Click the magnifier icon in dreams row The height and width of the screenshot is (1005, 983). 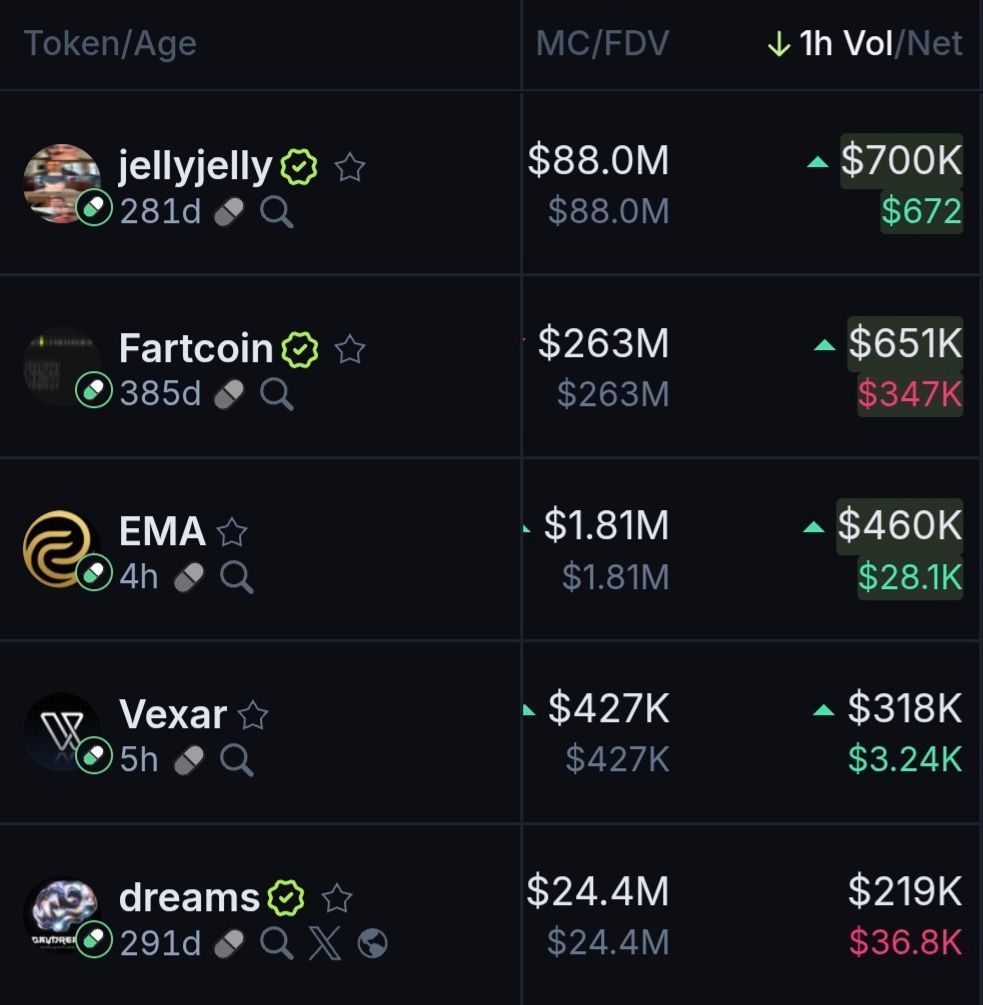tap(277, 943)
